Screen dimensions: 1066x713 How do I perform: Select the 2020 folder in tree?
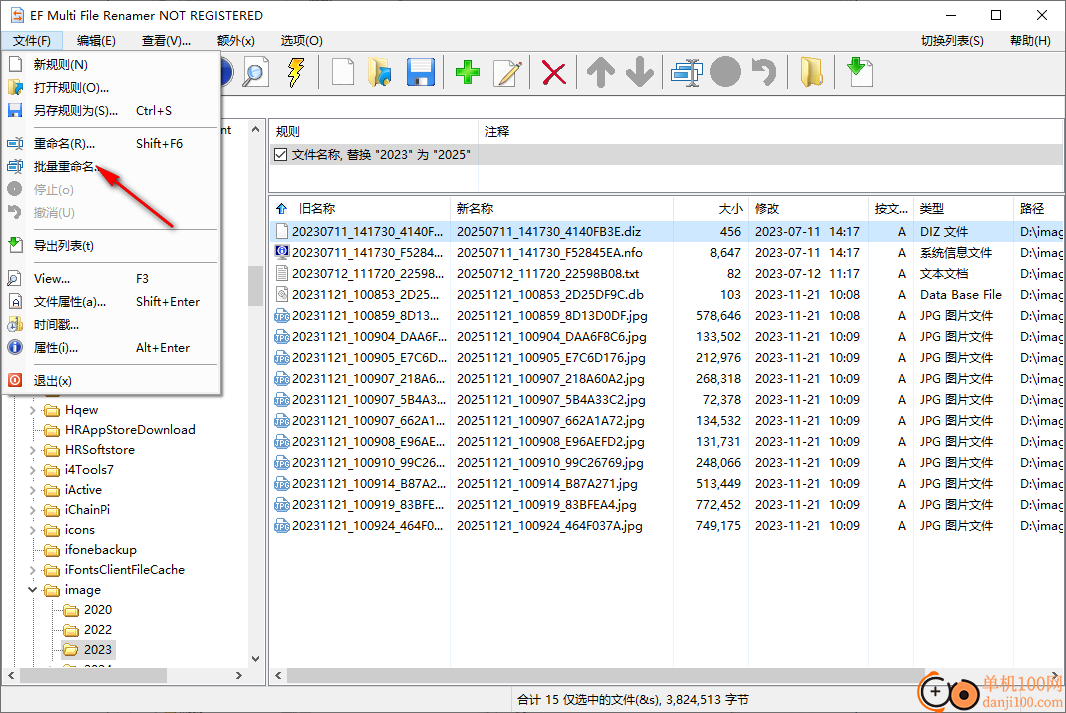(x=98, y=610)
